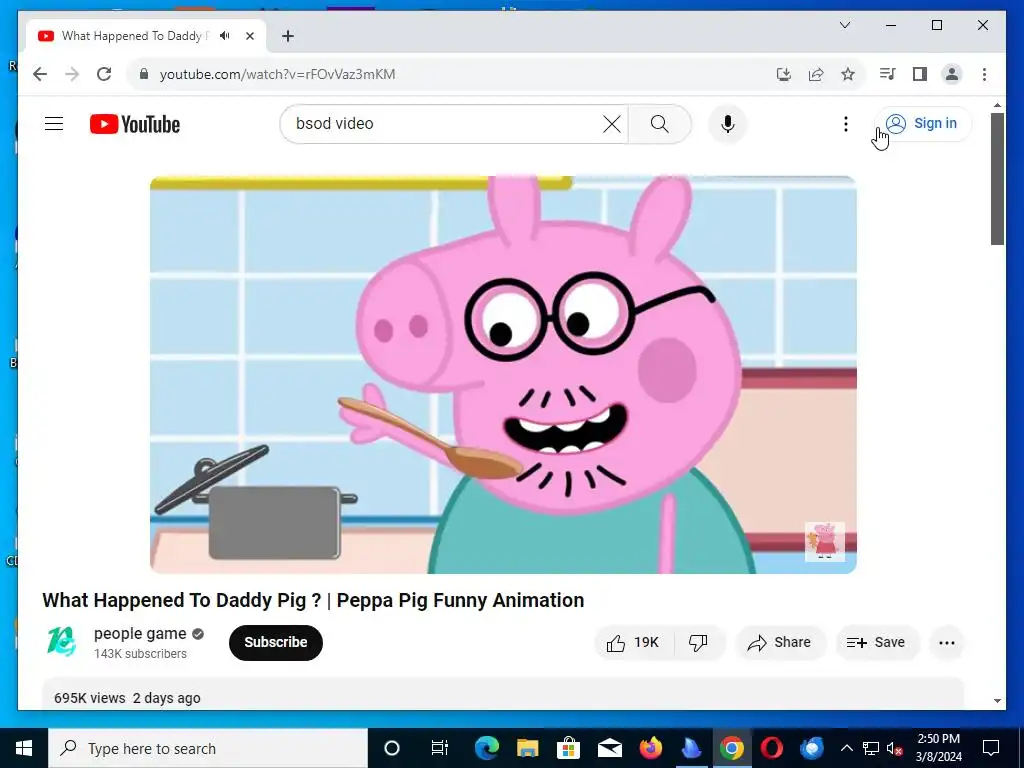Open Opera browser from taskbar
Screen dimensions: 1024x768
coord(771,748)
